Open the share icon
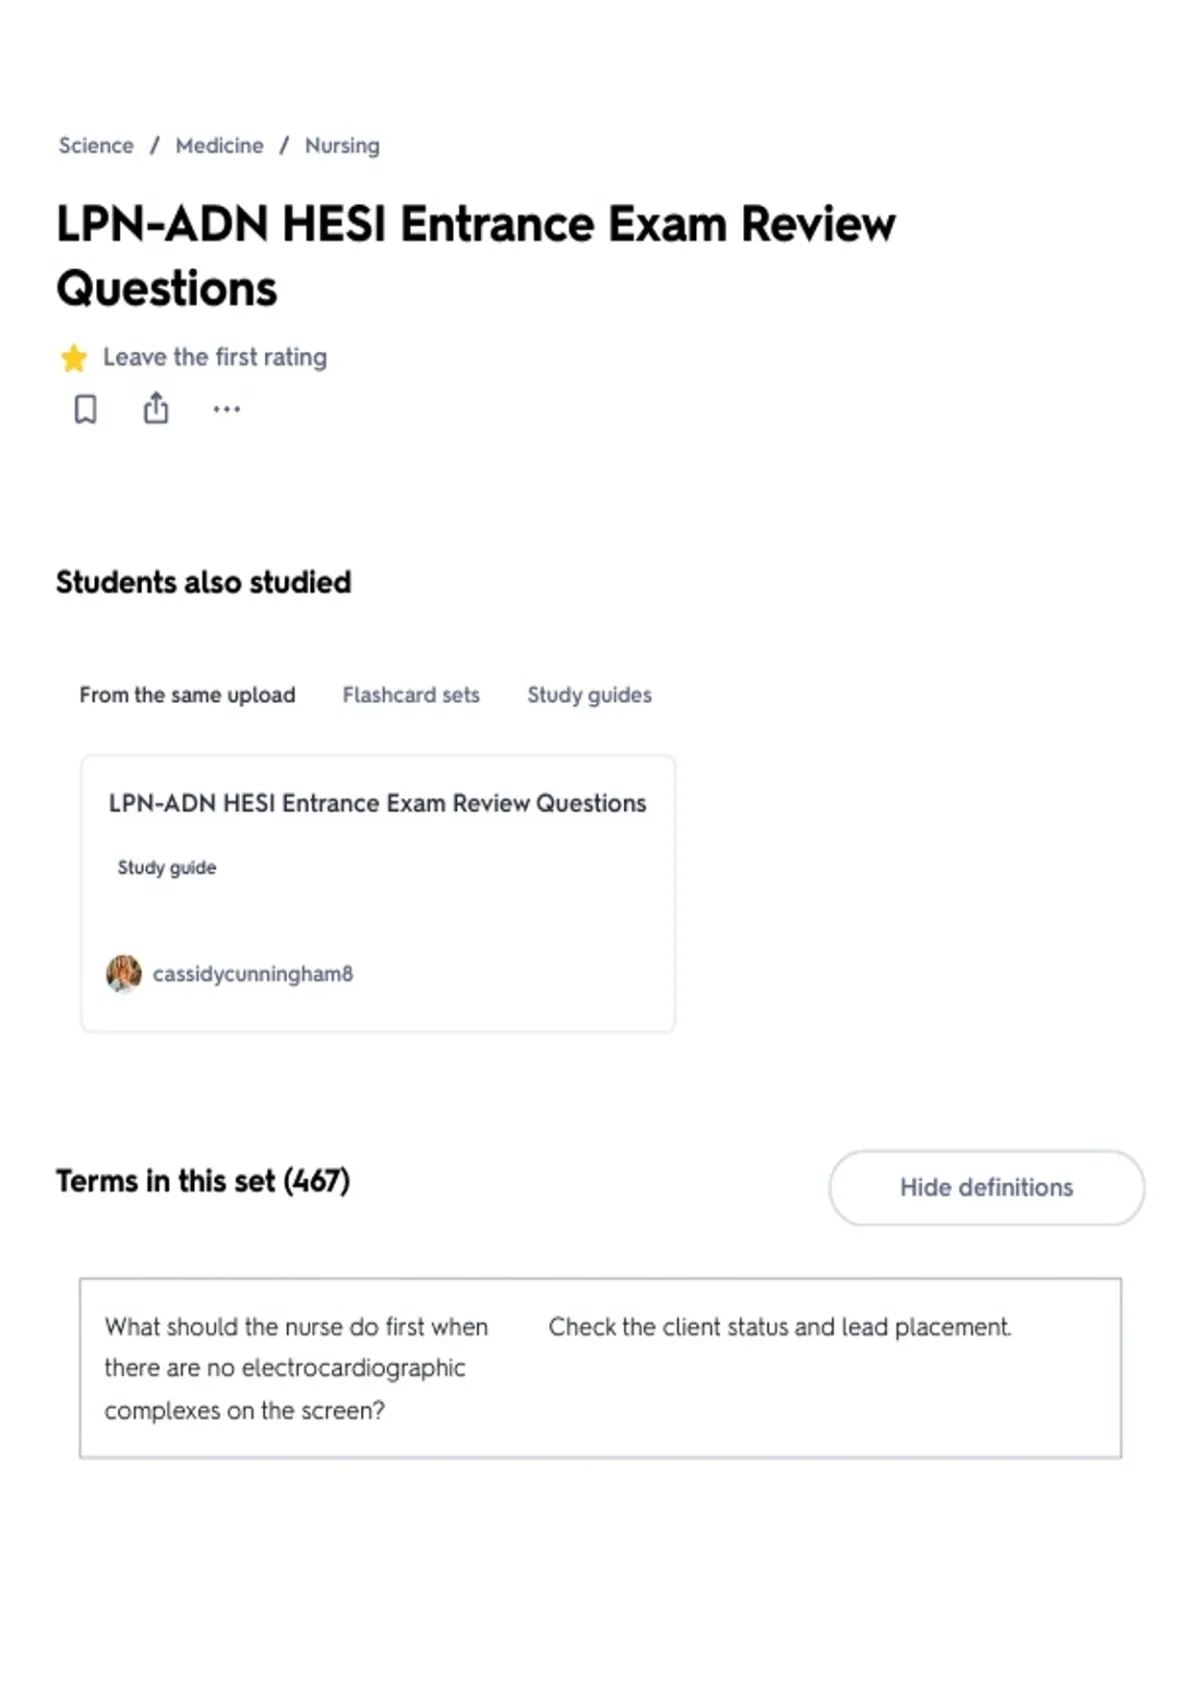This screenshot has width=1200, height=1700. (x=156, y=408)
